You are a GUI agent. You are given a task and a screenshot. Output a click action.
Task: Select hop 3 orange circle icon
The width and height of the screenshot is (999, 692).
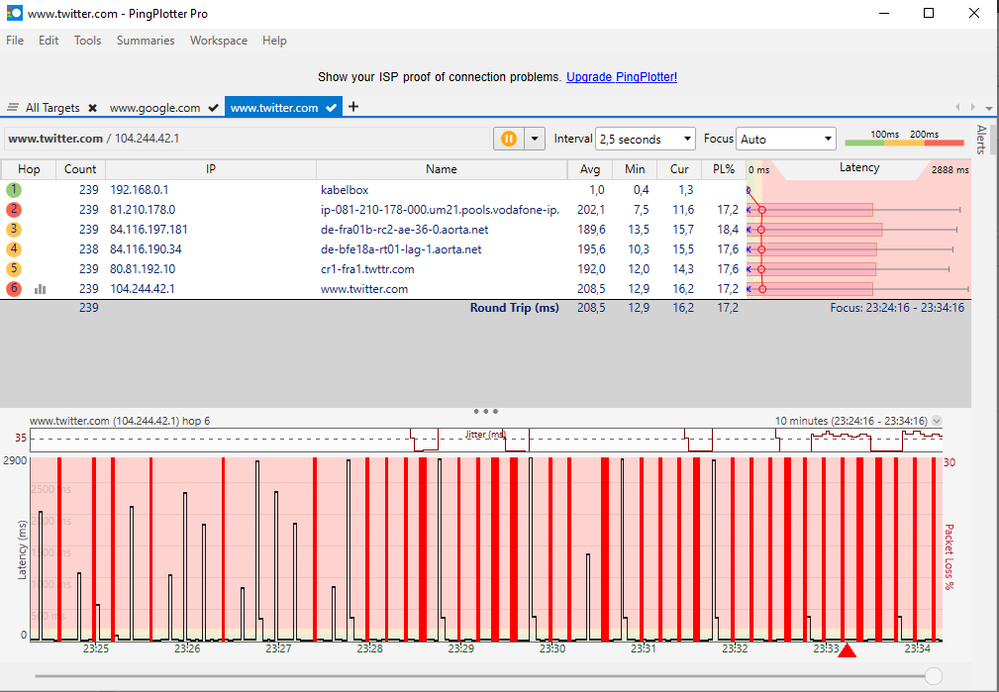click(14, 229)
